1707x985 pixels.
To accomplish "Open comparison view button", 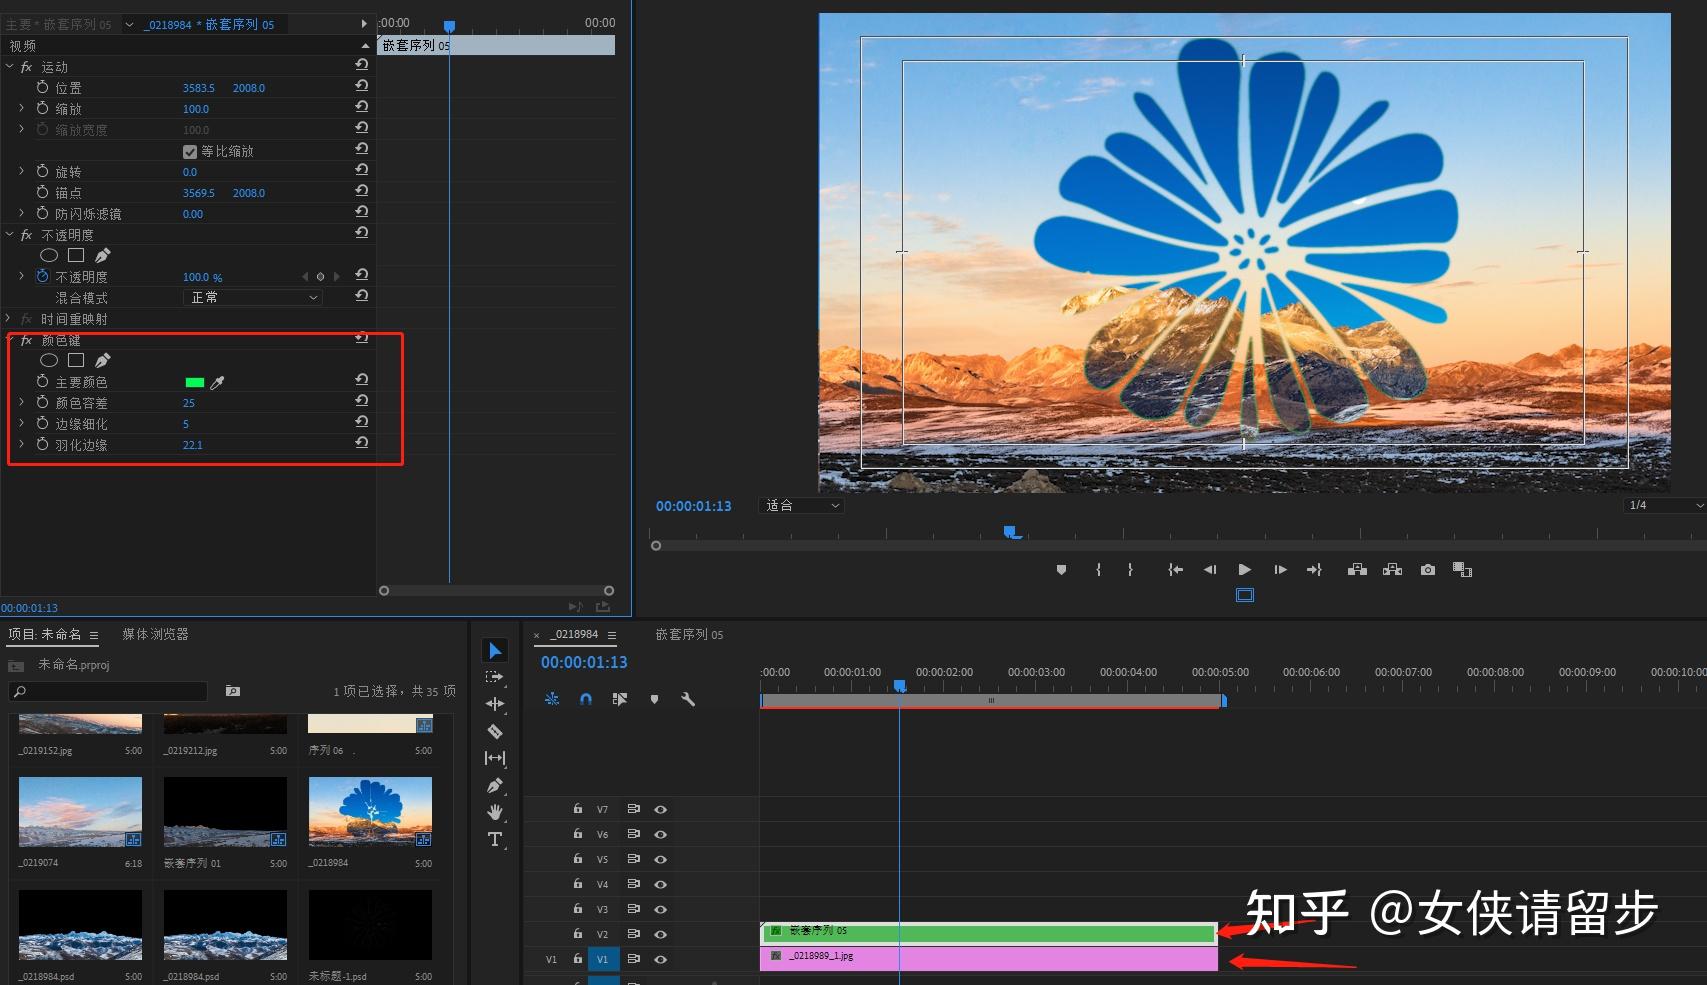I will click(x=1462, y=570).
